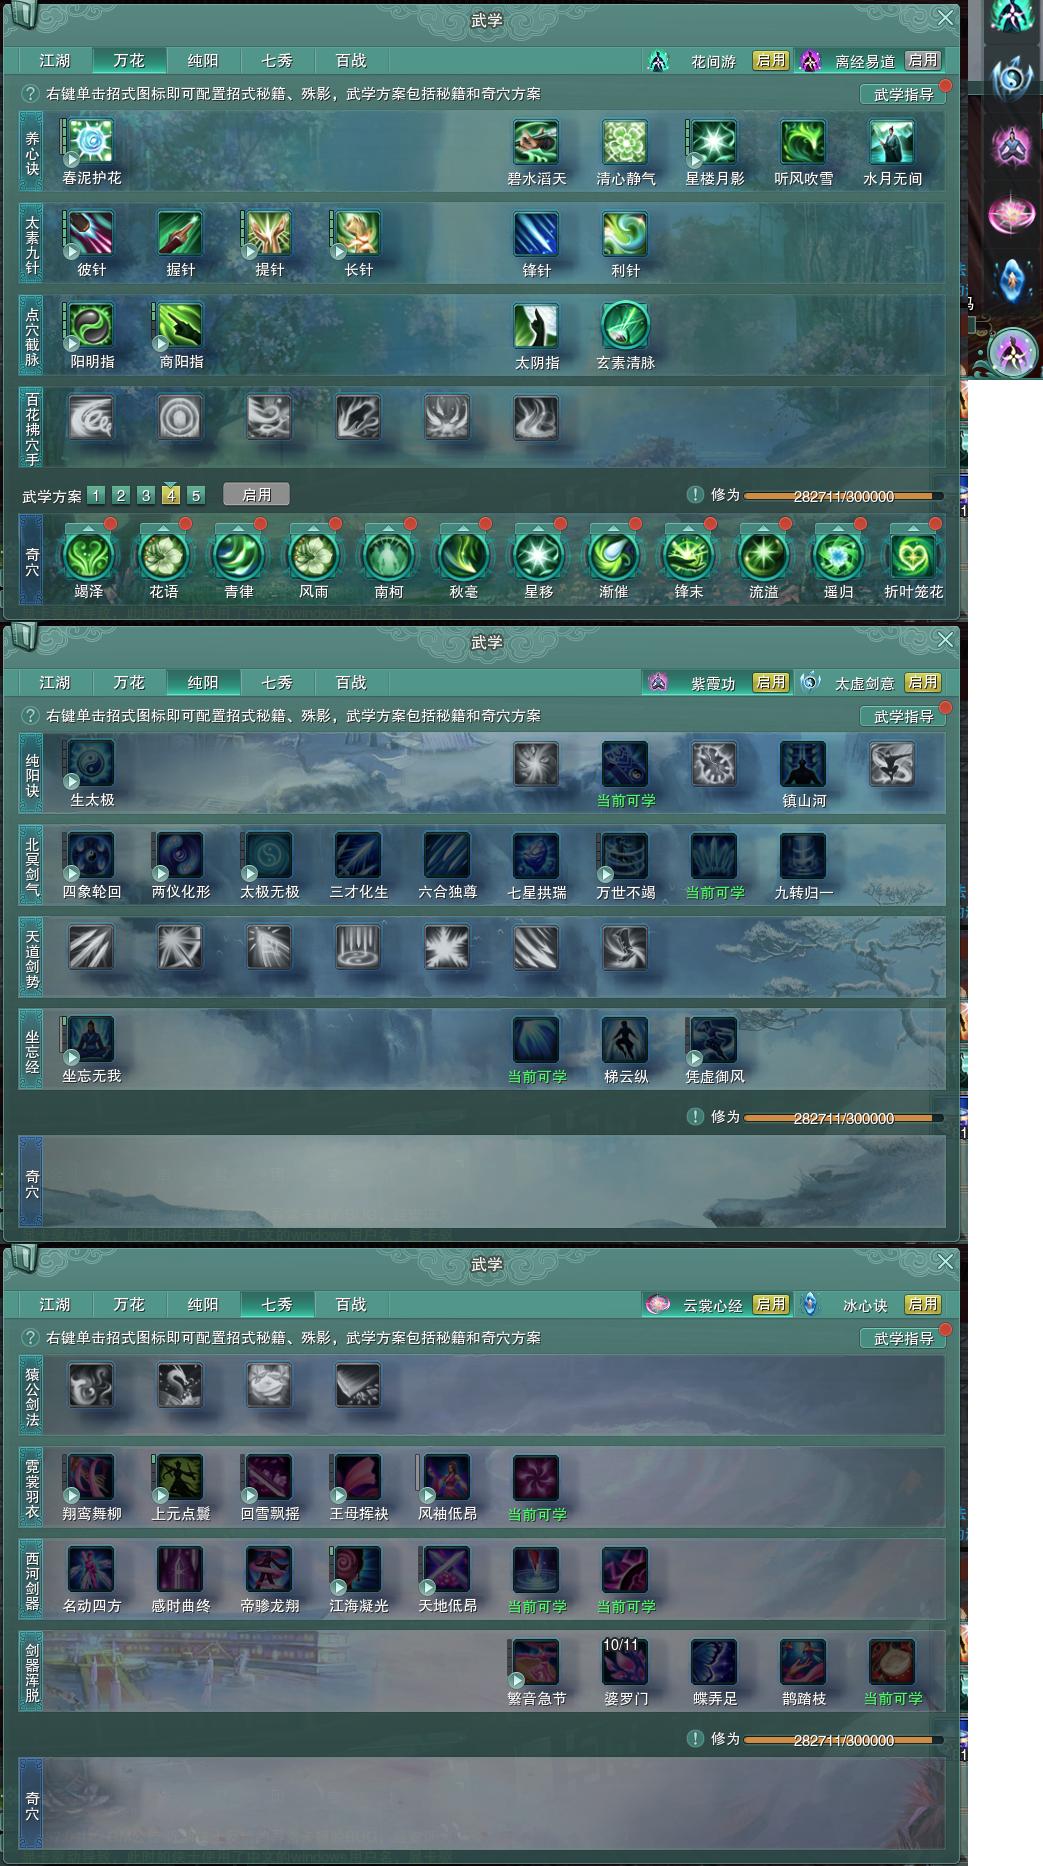Click 启用 beside 云裳心经
The image size is (1043, 1866).
coord(771,1305)
